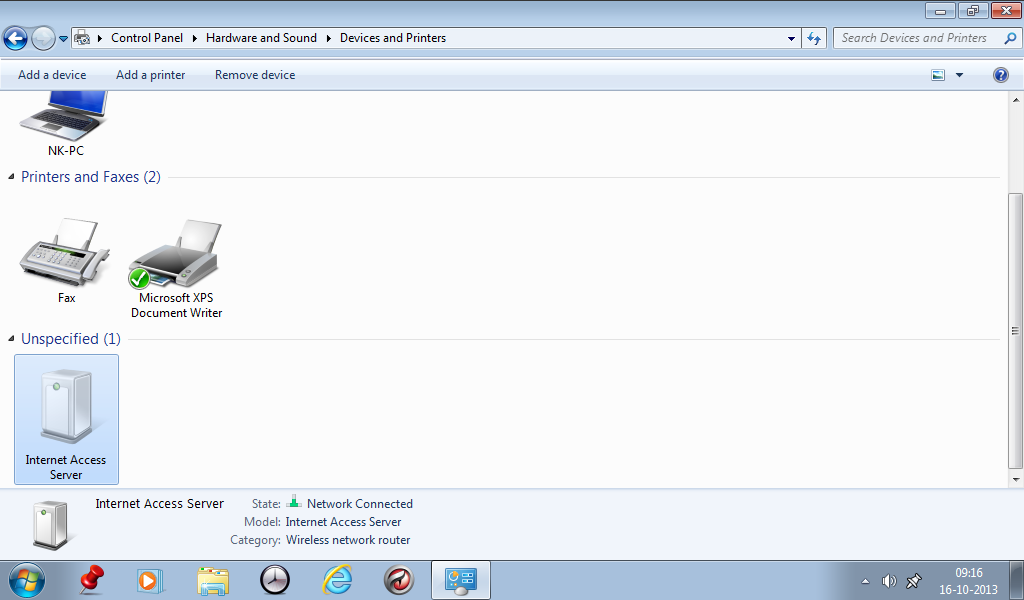The width and height of the screenshot is (1024, 600).
Task: Open Windows Explorer folder from taskbar
Action: 213,580
